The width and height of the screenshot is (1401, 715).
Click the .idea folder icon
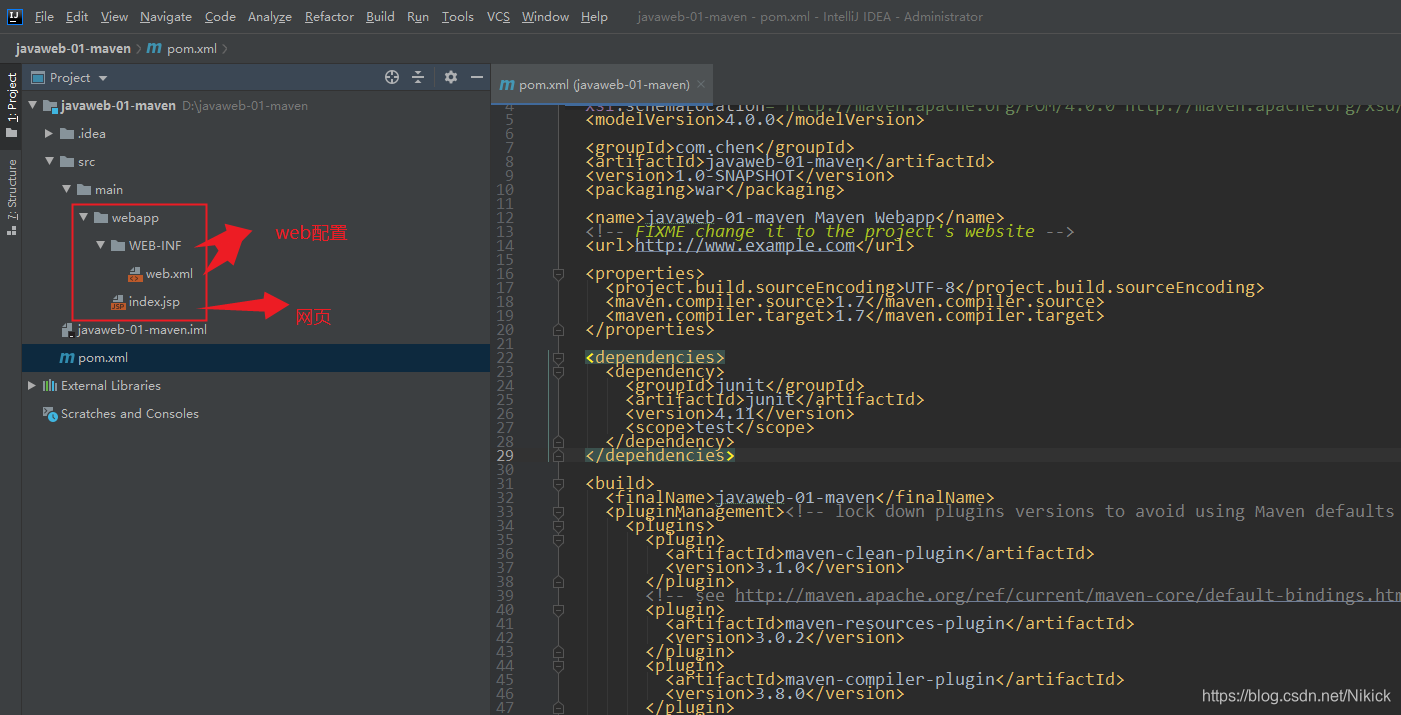67,133
